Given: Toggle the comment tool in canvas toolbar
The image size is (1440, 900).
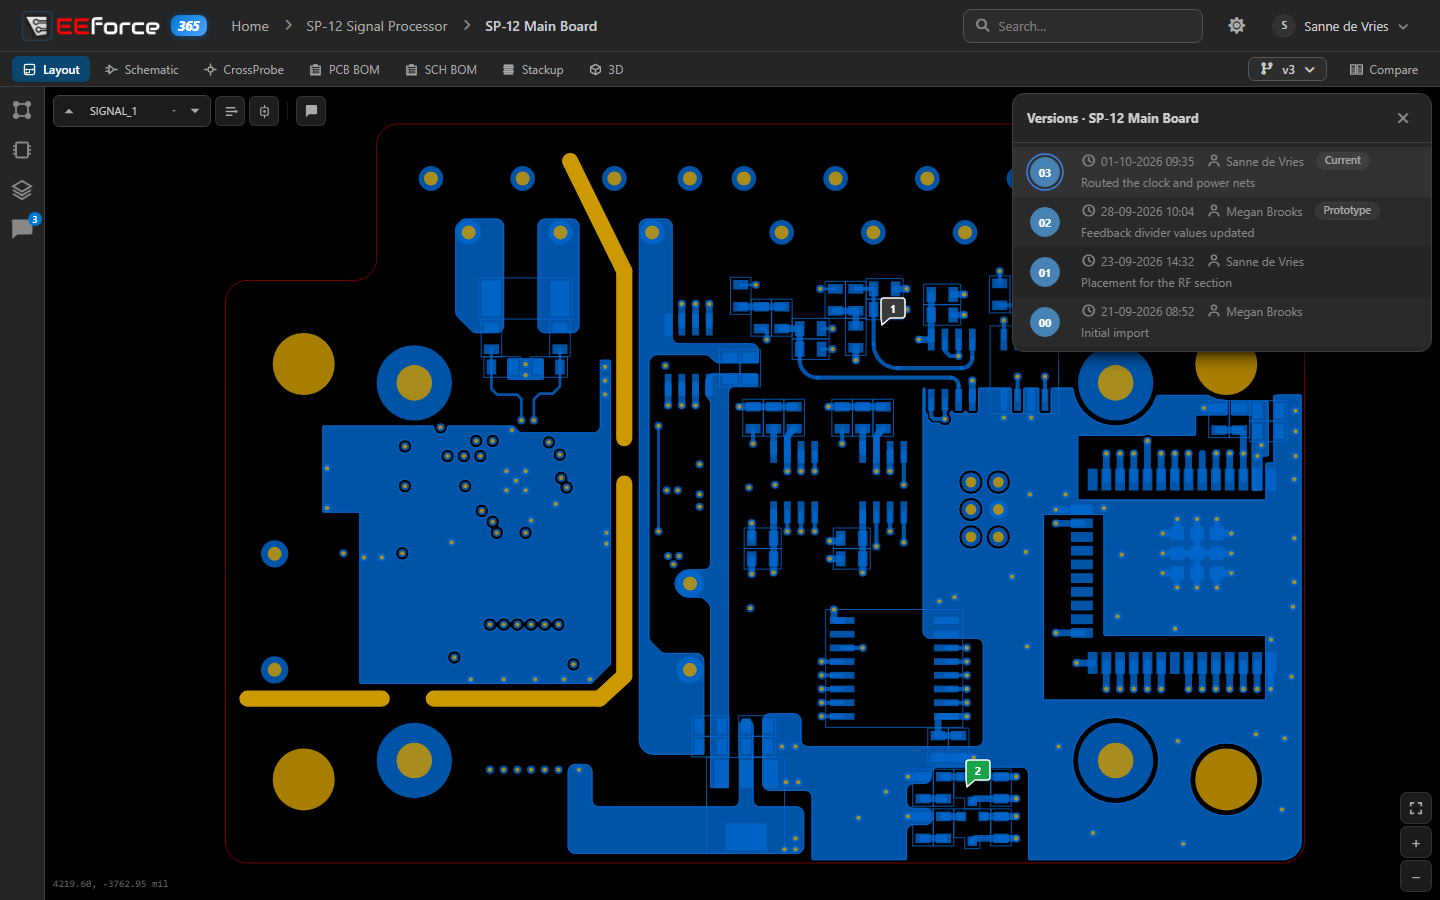Looking at the screenshot, I should [x=311, y=111].
